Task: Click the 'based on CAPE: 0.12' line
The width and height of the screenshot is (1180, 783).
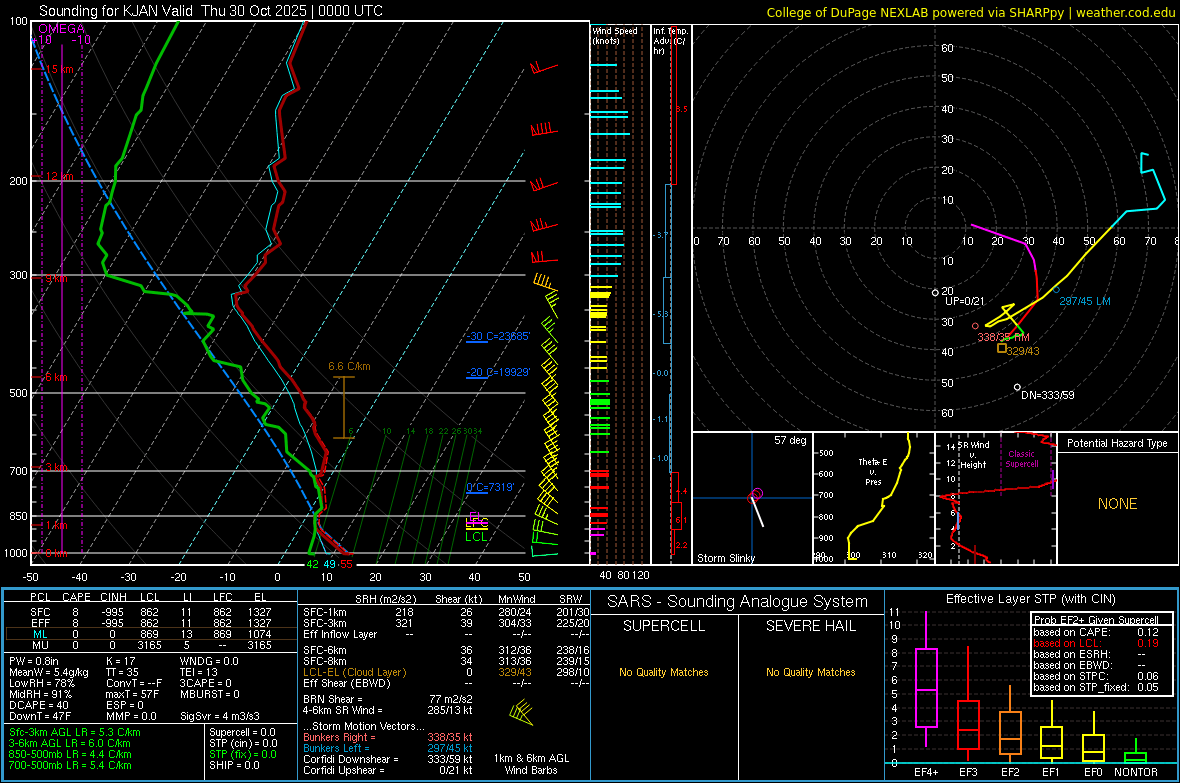Action: tap(1096, 632)
